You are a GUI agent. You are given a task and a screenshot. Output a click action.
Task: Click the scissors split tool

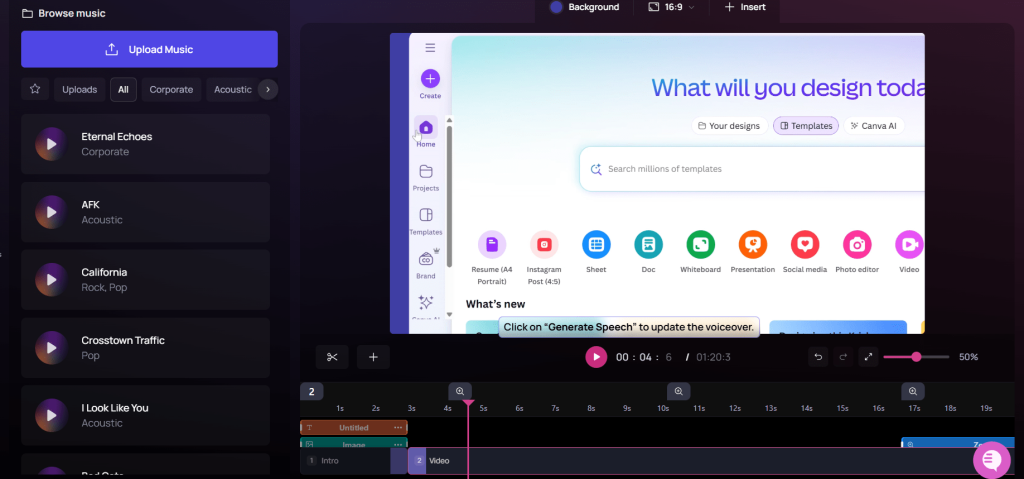(x=332, y=357)
